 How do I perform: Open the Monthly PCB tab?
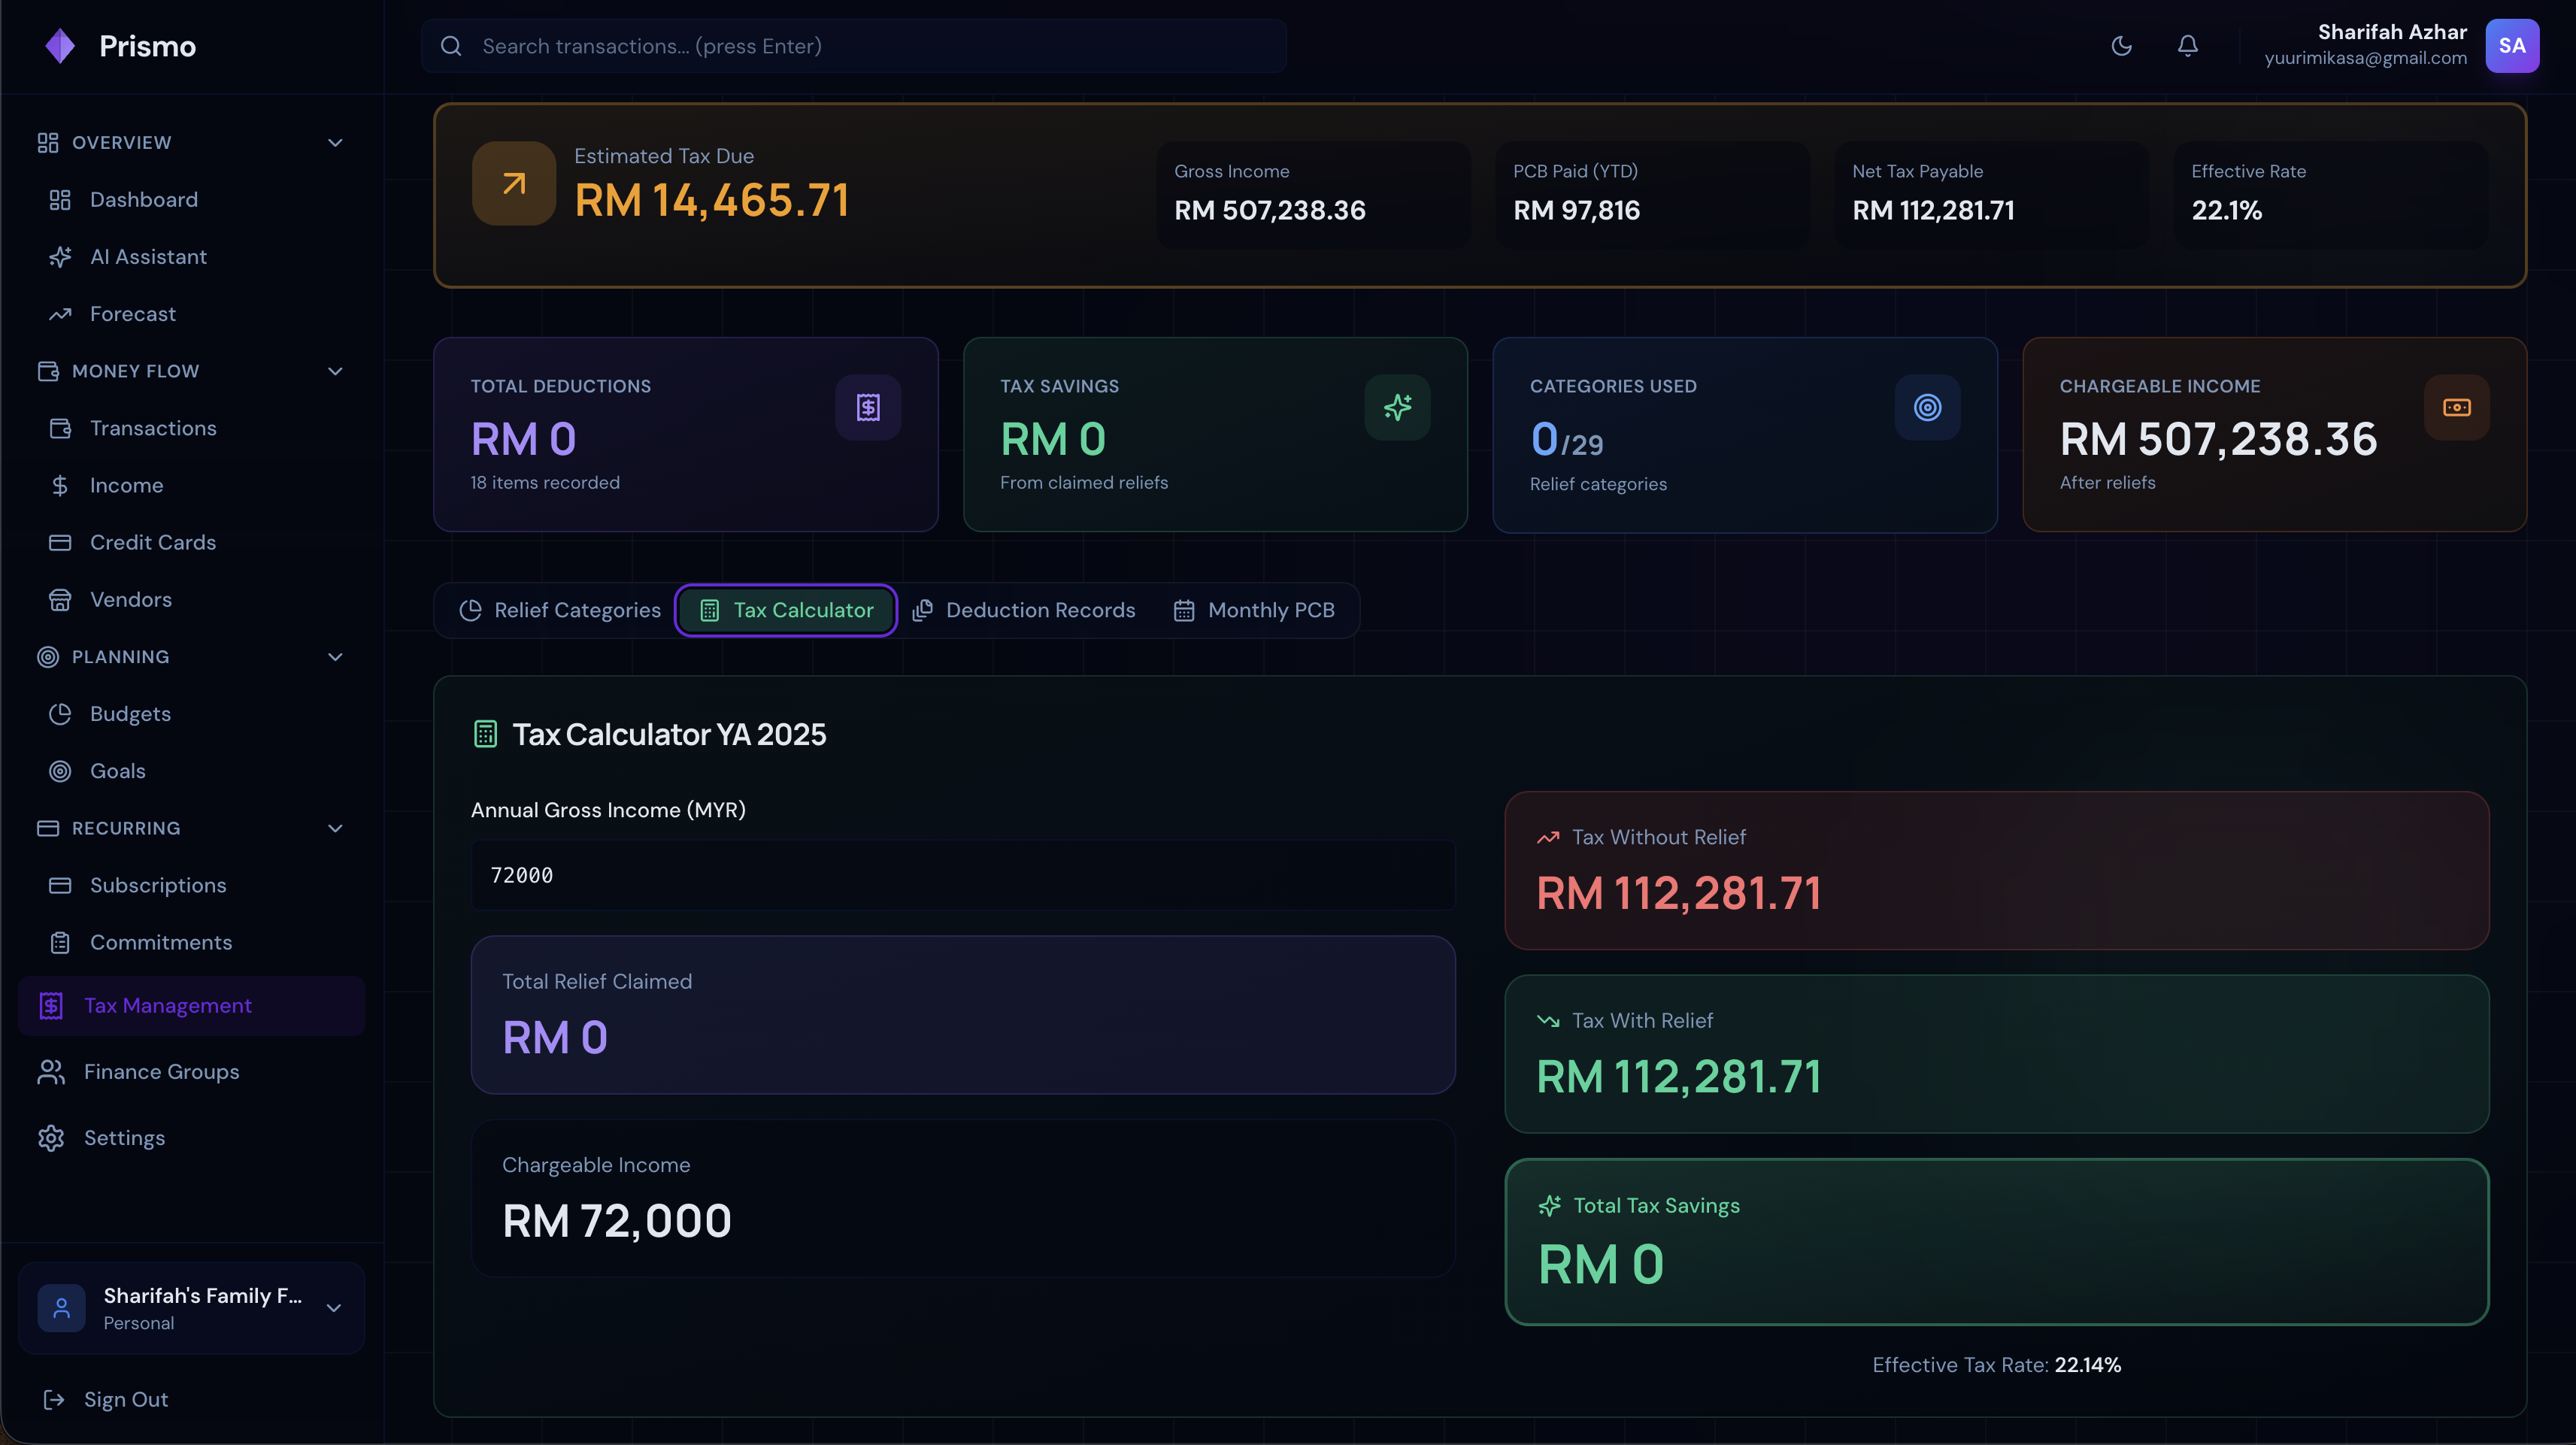pos(1254,610)
